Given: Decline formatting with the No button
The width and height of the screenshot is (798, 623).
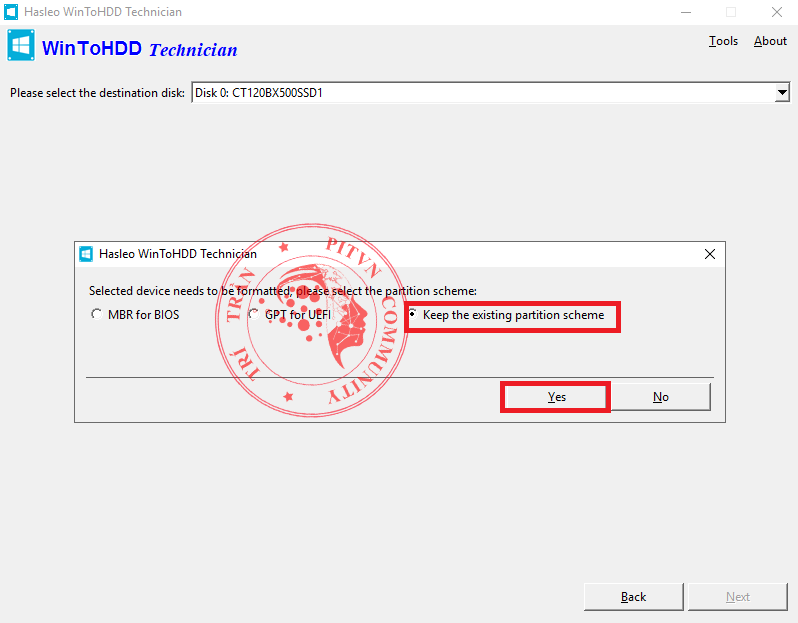Looking at the screenshot, I should (661, 397).
